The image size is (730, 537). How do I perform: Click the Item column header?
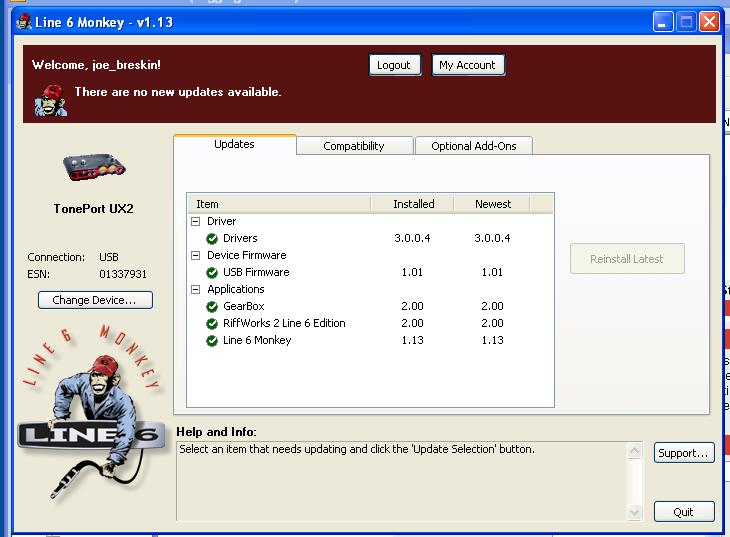coord(279,204)
